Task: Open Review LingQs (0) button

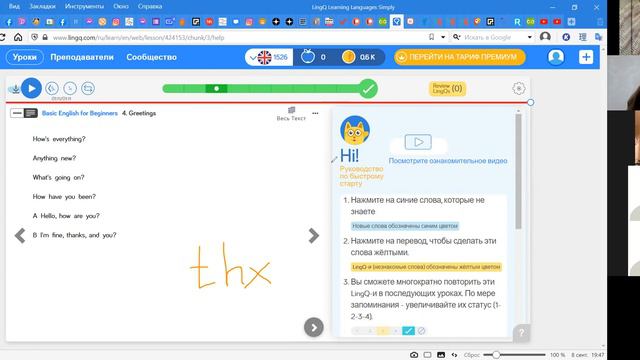Action: coord(447,89)
